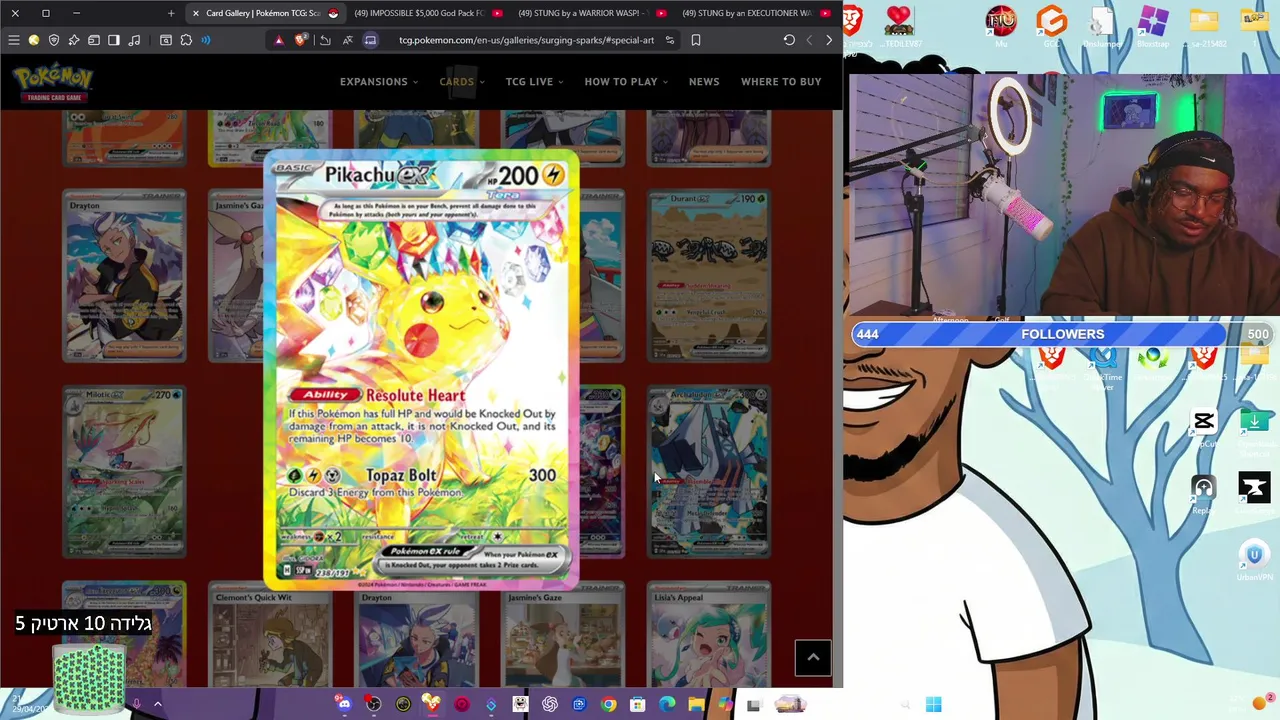Click the enlarged Pikachu ex card
This screenshot has height=720, width=1280.
[x=421, y=370]
